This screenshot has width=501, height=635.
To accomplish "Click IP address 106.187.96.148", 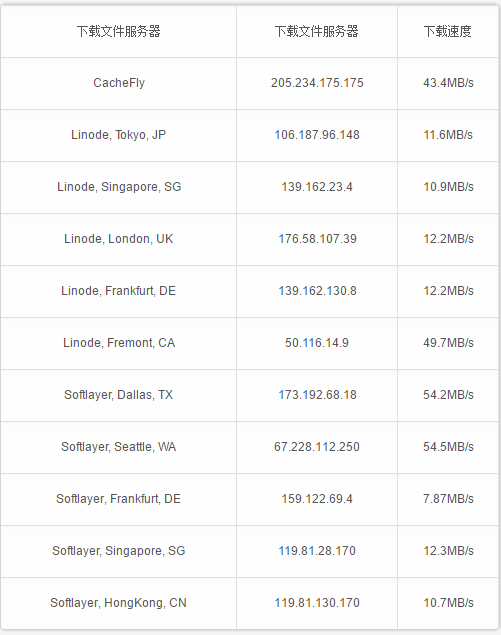I will (x=317, y=135).
